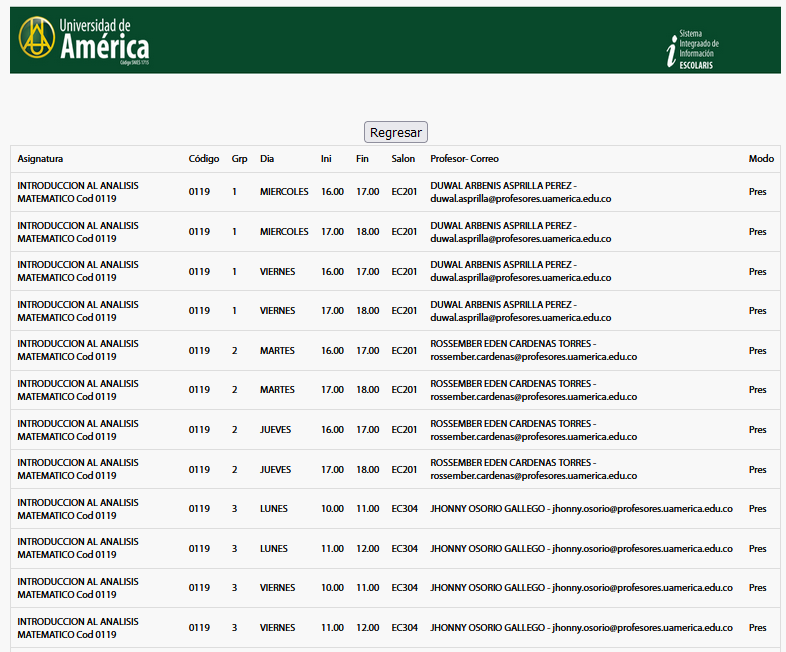Click the Asignatura column header
This screenshot has width=786, height=652.
click(40, 159)
